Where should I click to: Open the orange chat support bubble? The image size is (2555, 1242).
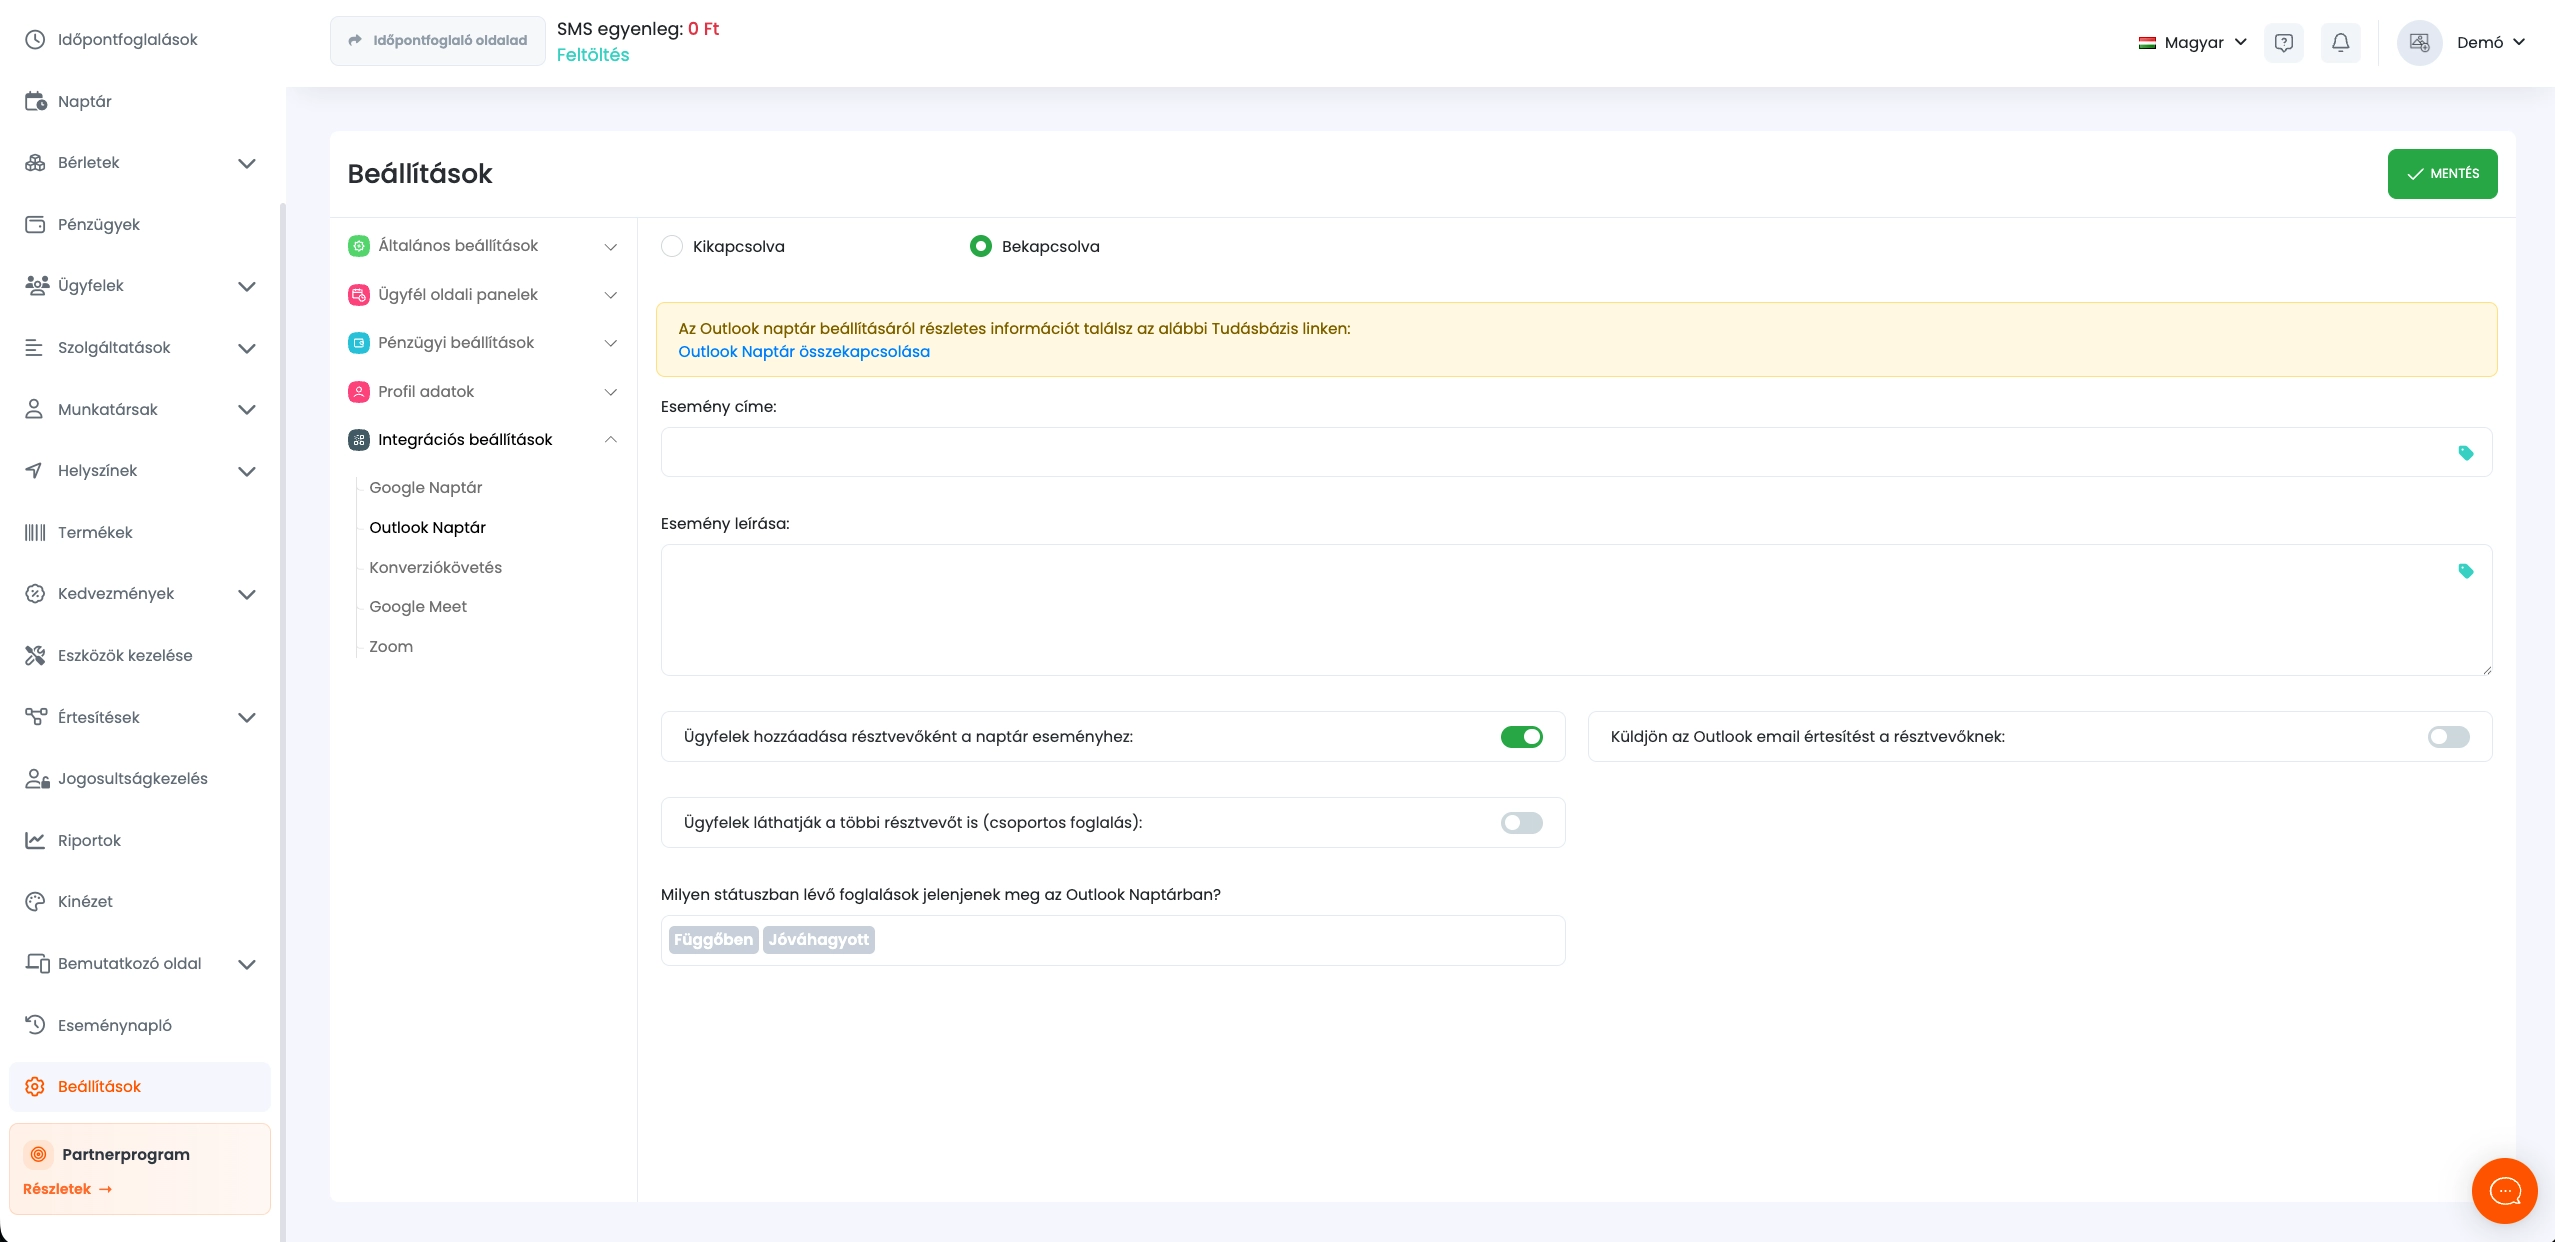tap(2504, 1190)
